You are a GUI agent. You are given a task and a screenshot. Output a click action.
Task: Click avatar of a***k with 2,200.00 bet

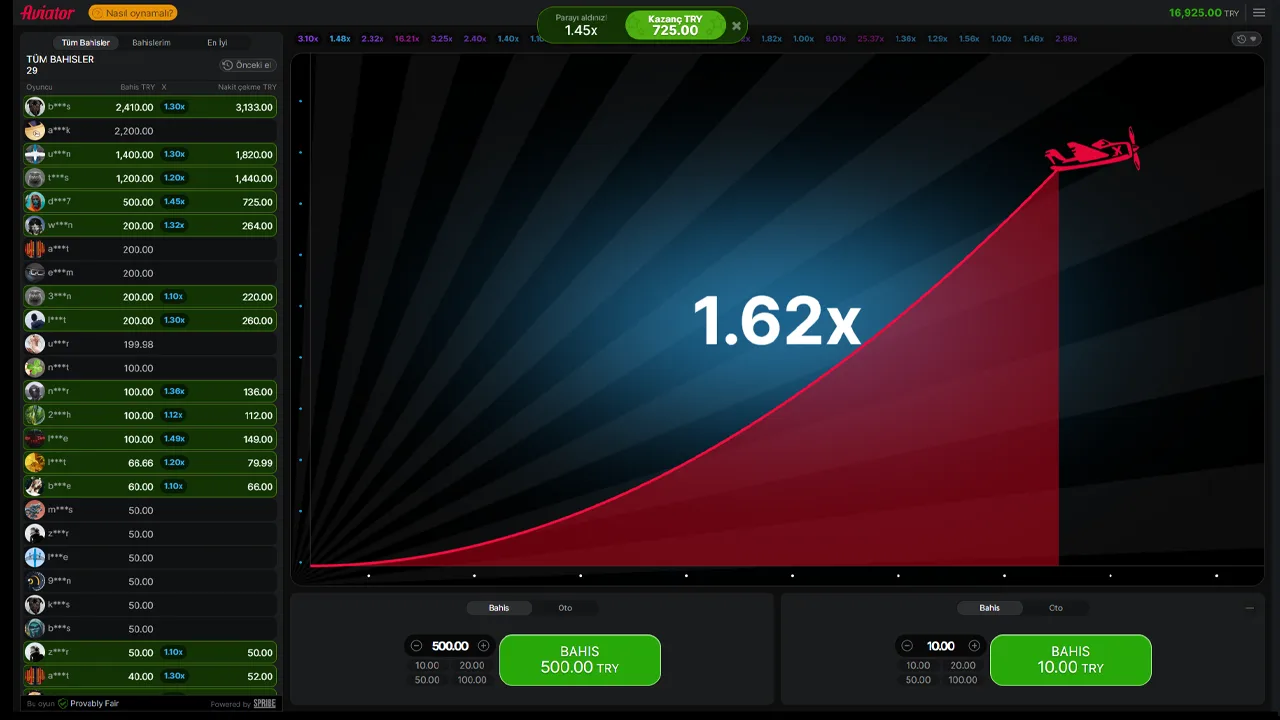(35, 131)
